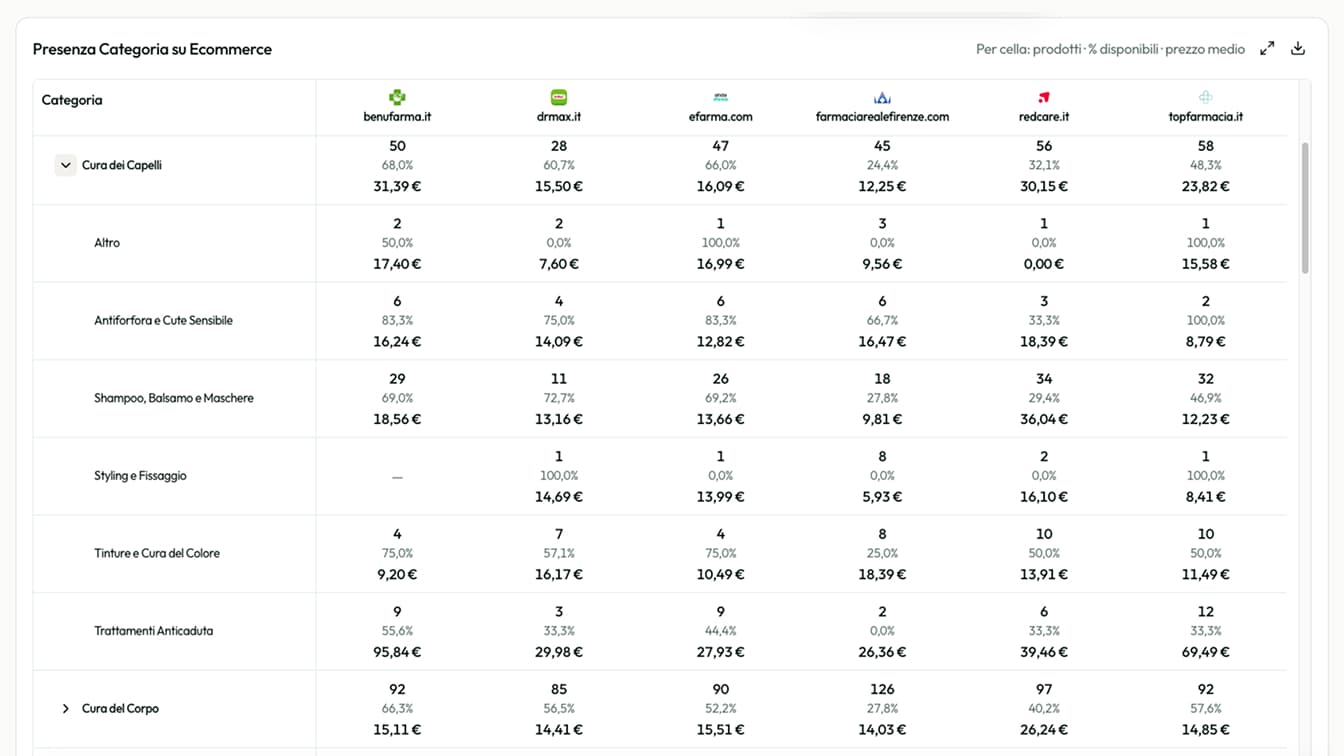Click the drmax.it green logo
The width and height of the screenshot is (1344, 756).
click(x=559, y=97)
